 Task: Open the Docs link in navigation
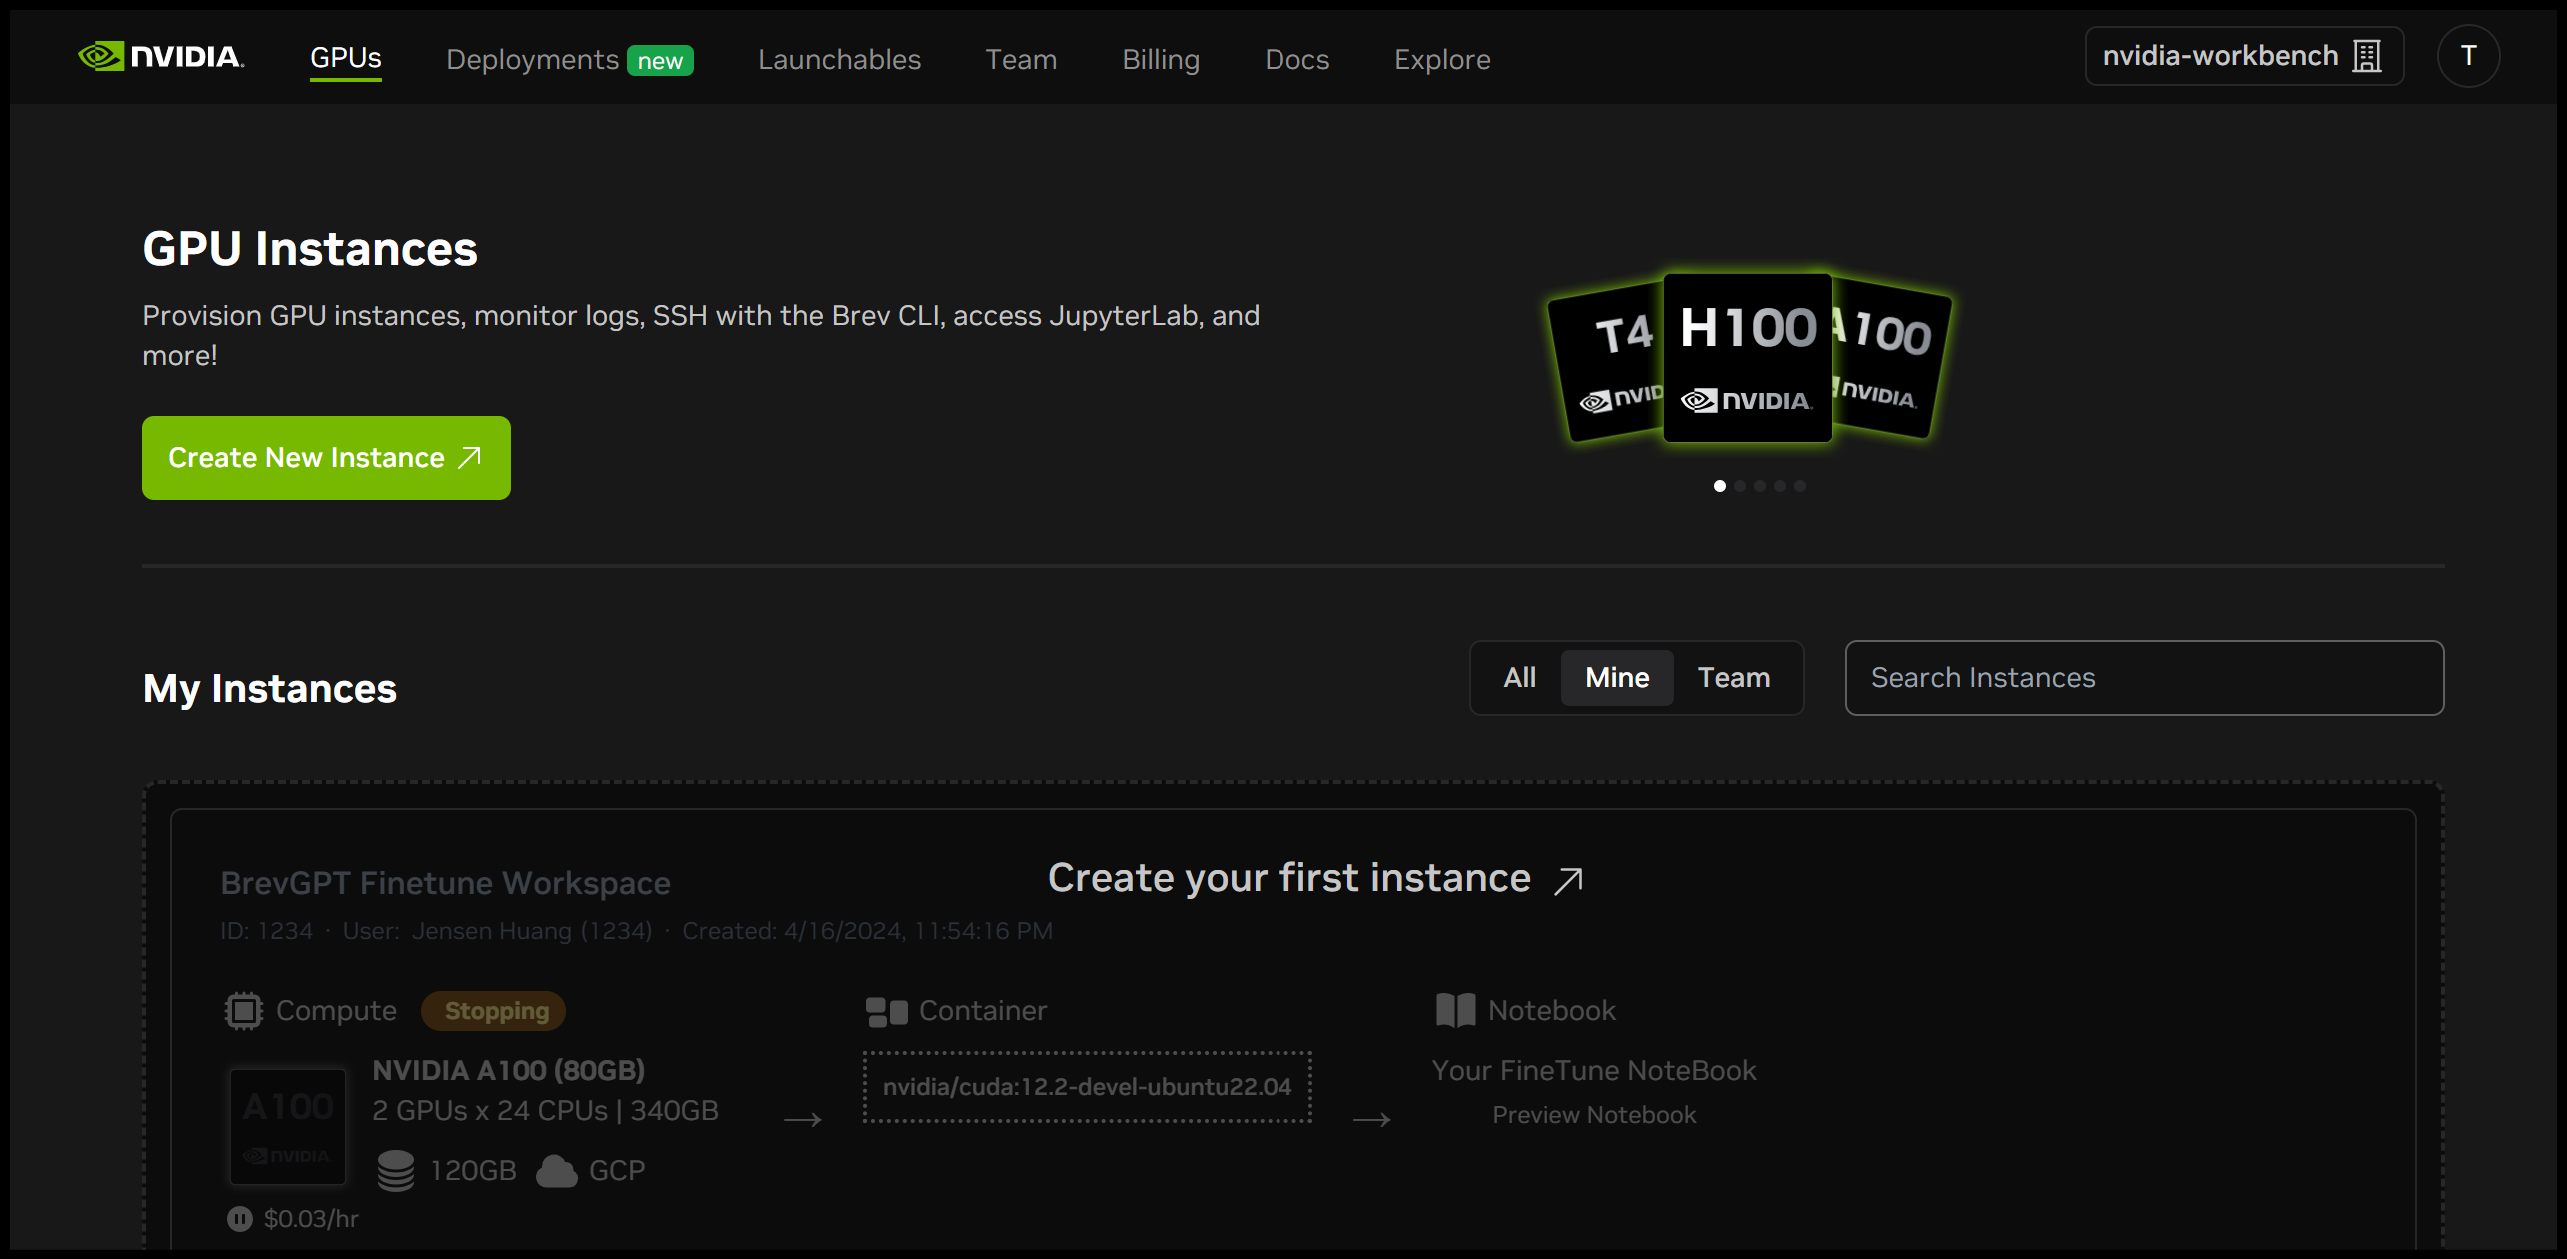tap(1297, 59)
